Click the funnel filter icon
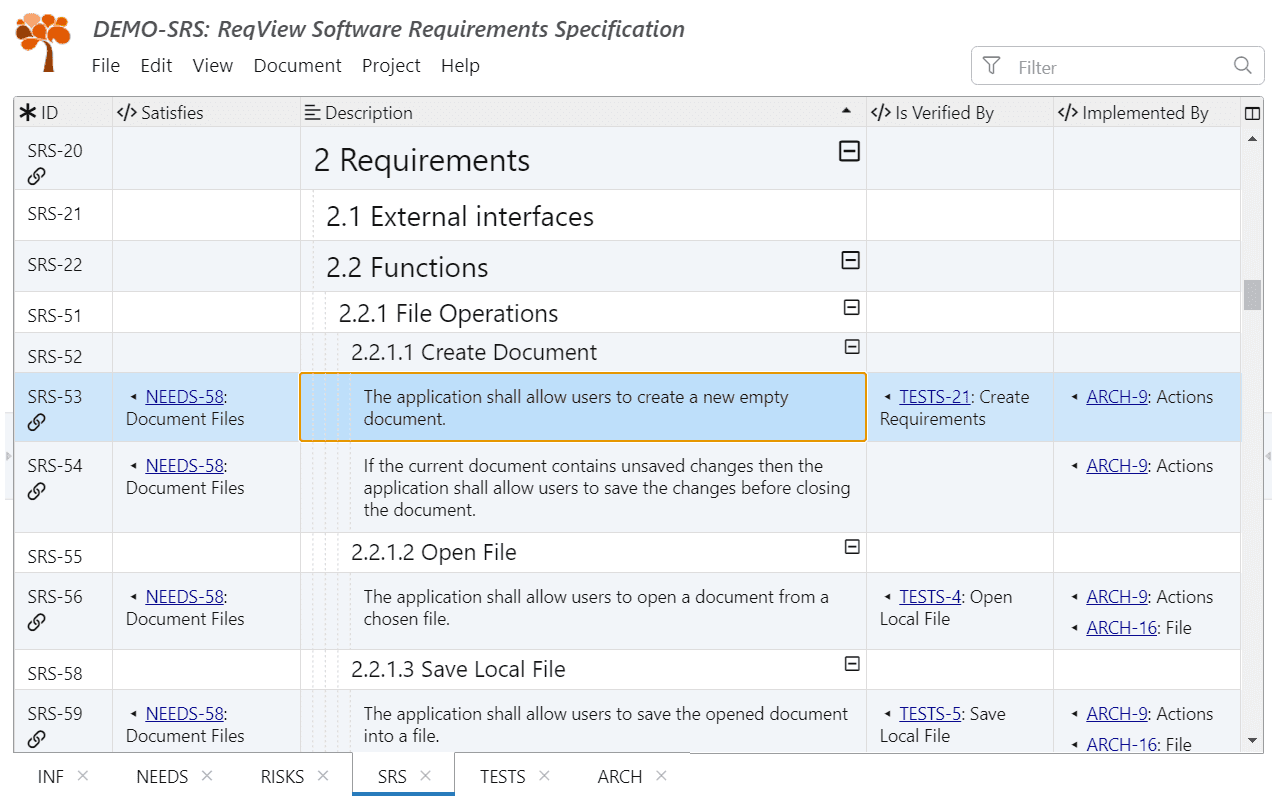The width and height of the screenshot is (1274, 800). [991, 66]
